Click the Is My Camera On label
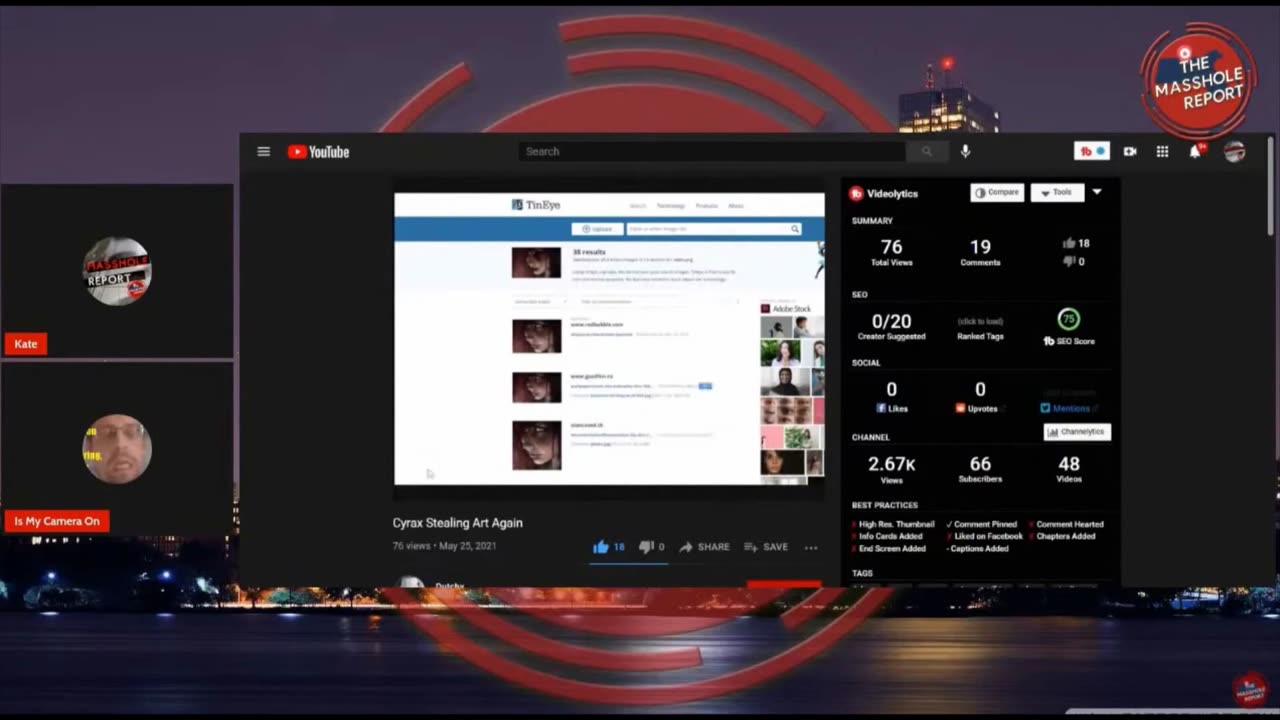The height and width of the screenshot is (720, 1280). pyautogui.click(x=57, y=521)
